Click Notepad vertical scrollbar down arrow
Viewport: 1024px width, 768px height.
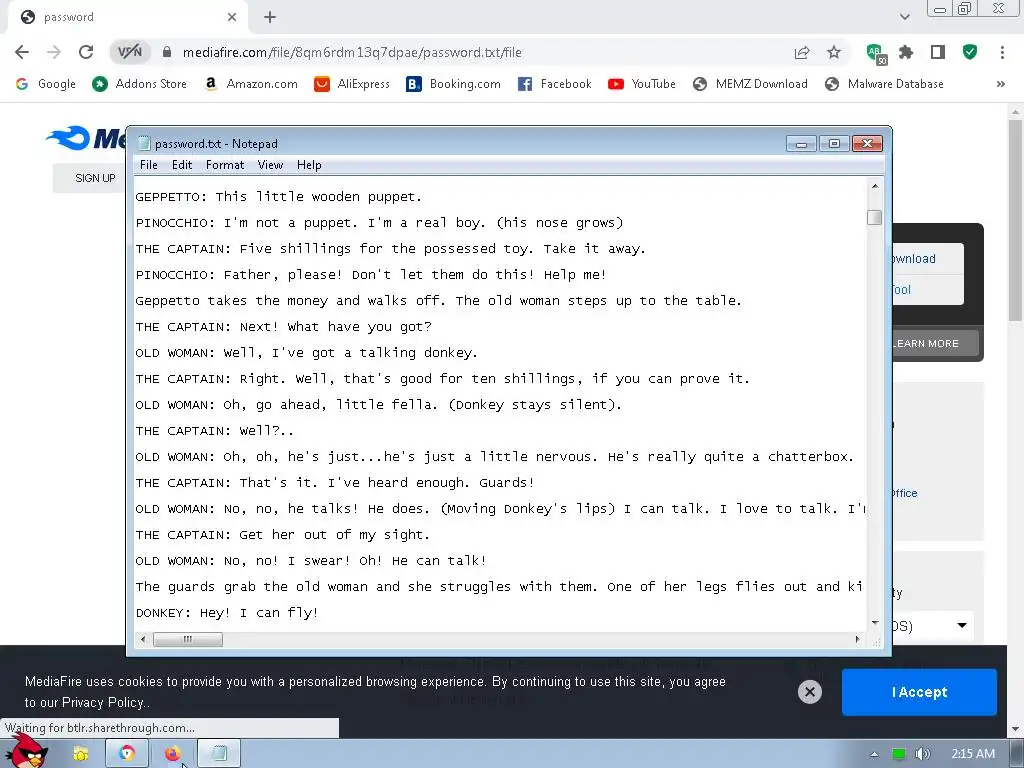[x=874, y=624]
